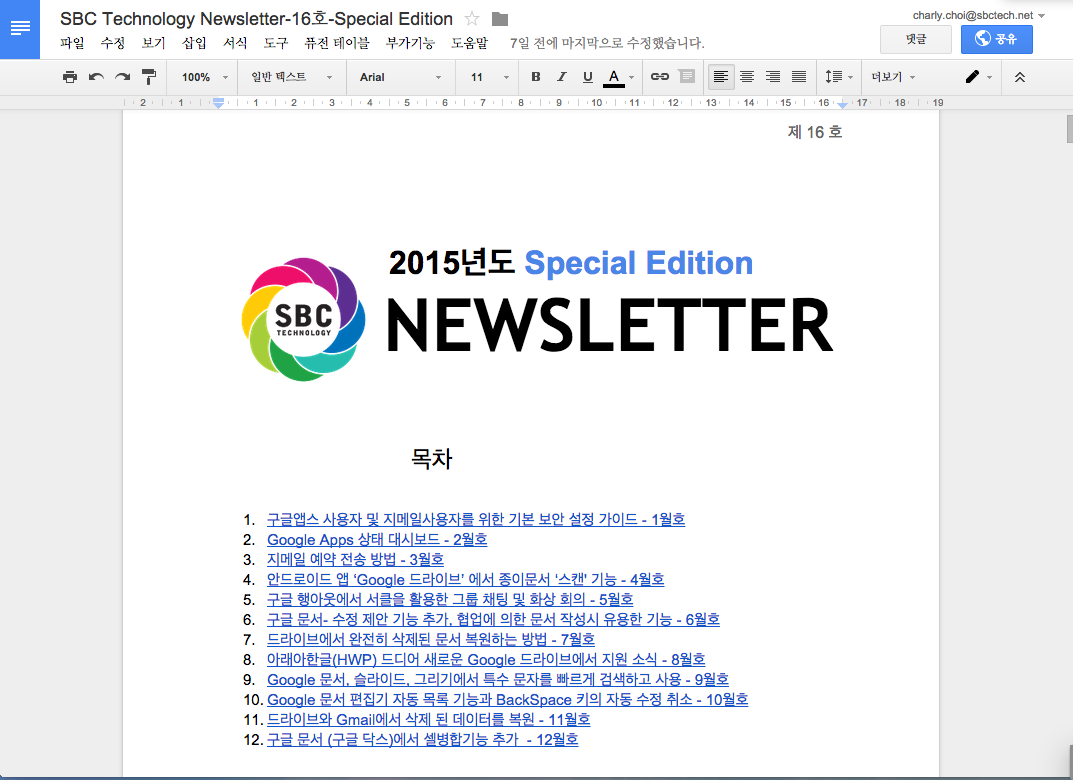Toggle underline formatting
Screen dimensions: 1073x780
[x=588, y=77]
